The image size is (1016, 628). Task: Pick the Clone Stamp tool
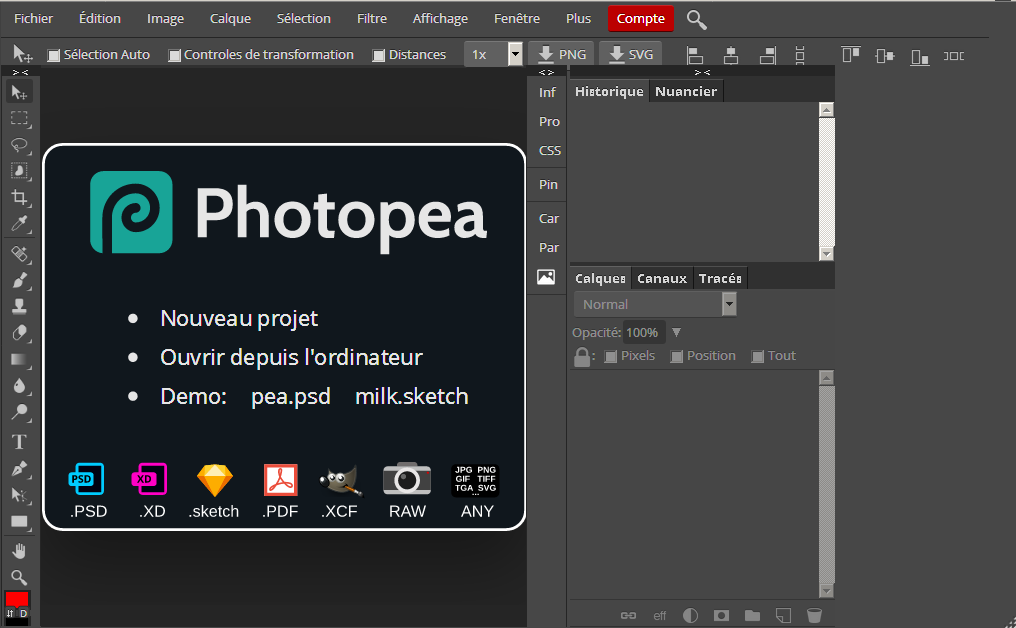19,306
